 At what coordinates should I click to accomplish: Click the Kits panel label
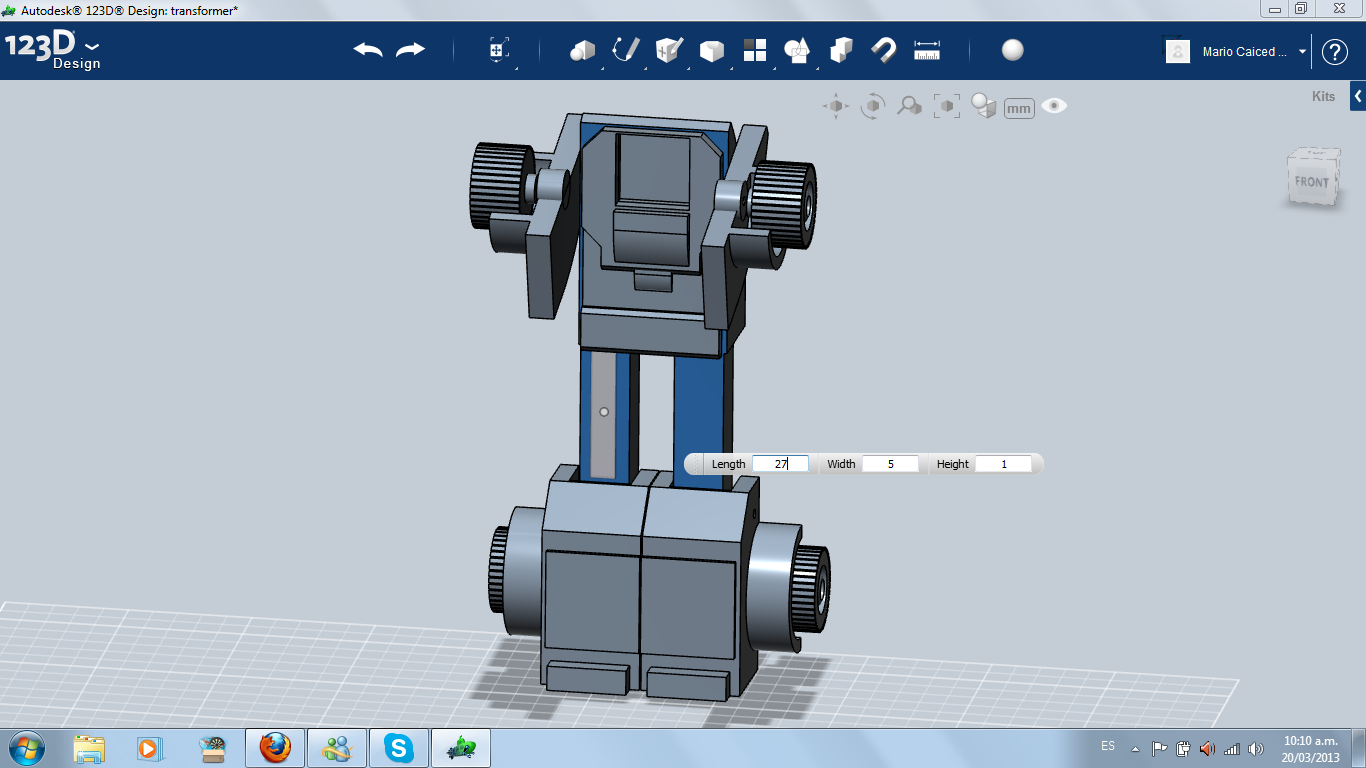point(1323,97)
